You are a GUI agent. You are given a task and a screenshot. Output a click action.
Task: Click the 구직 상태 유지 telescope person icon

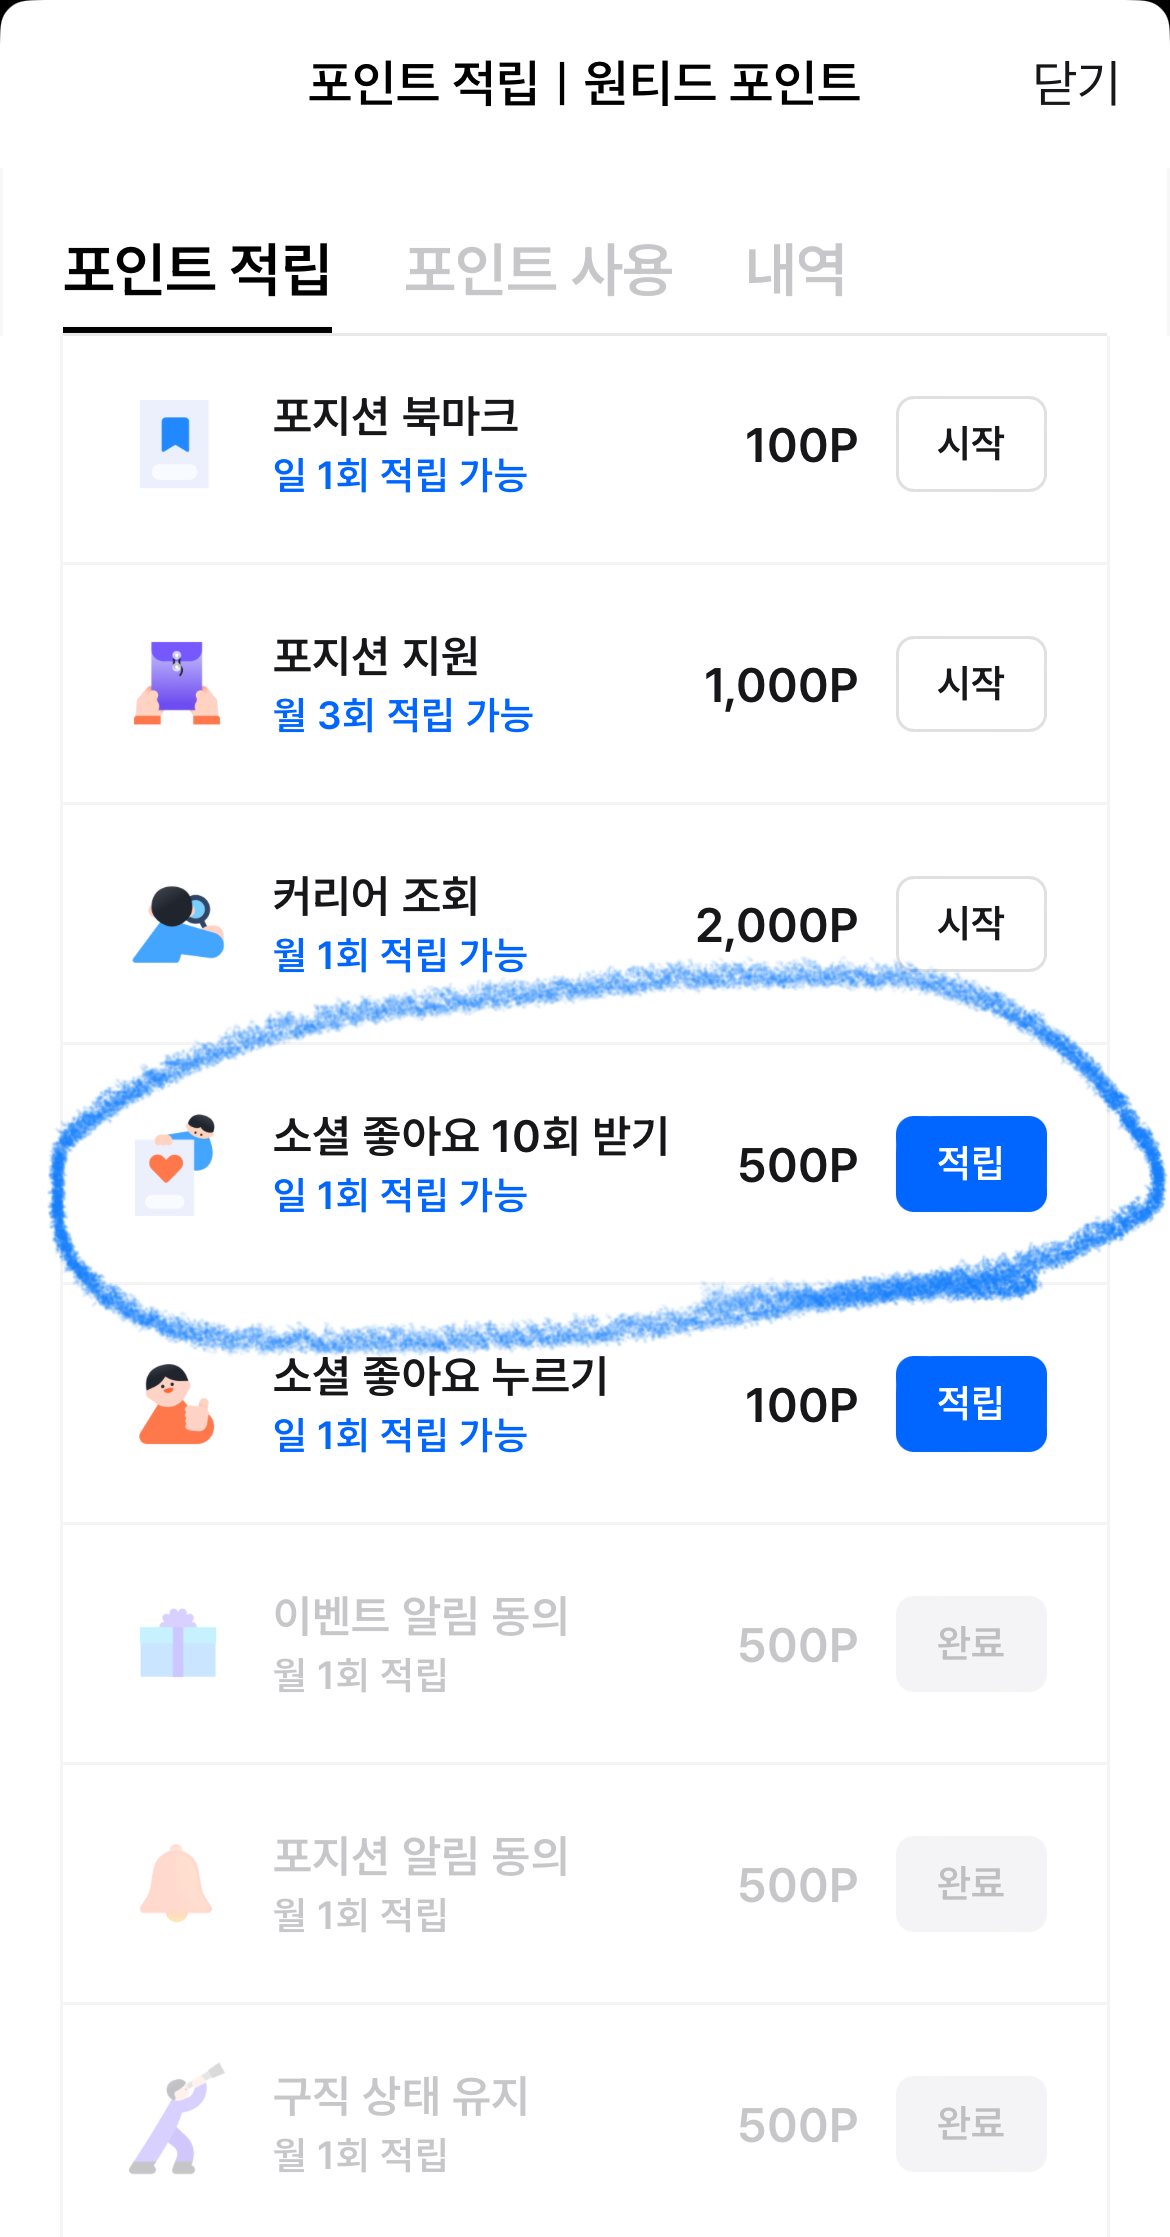tap(176, 2122)
